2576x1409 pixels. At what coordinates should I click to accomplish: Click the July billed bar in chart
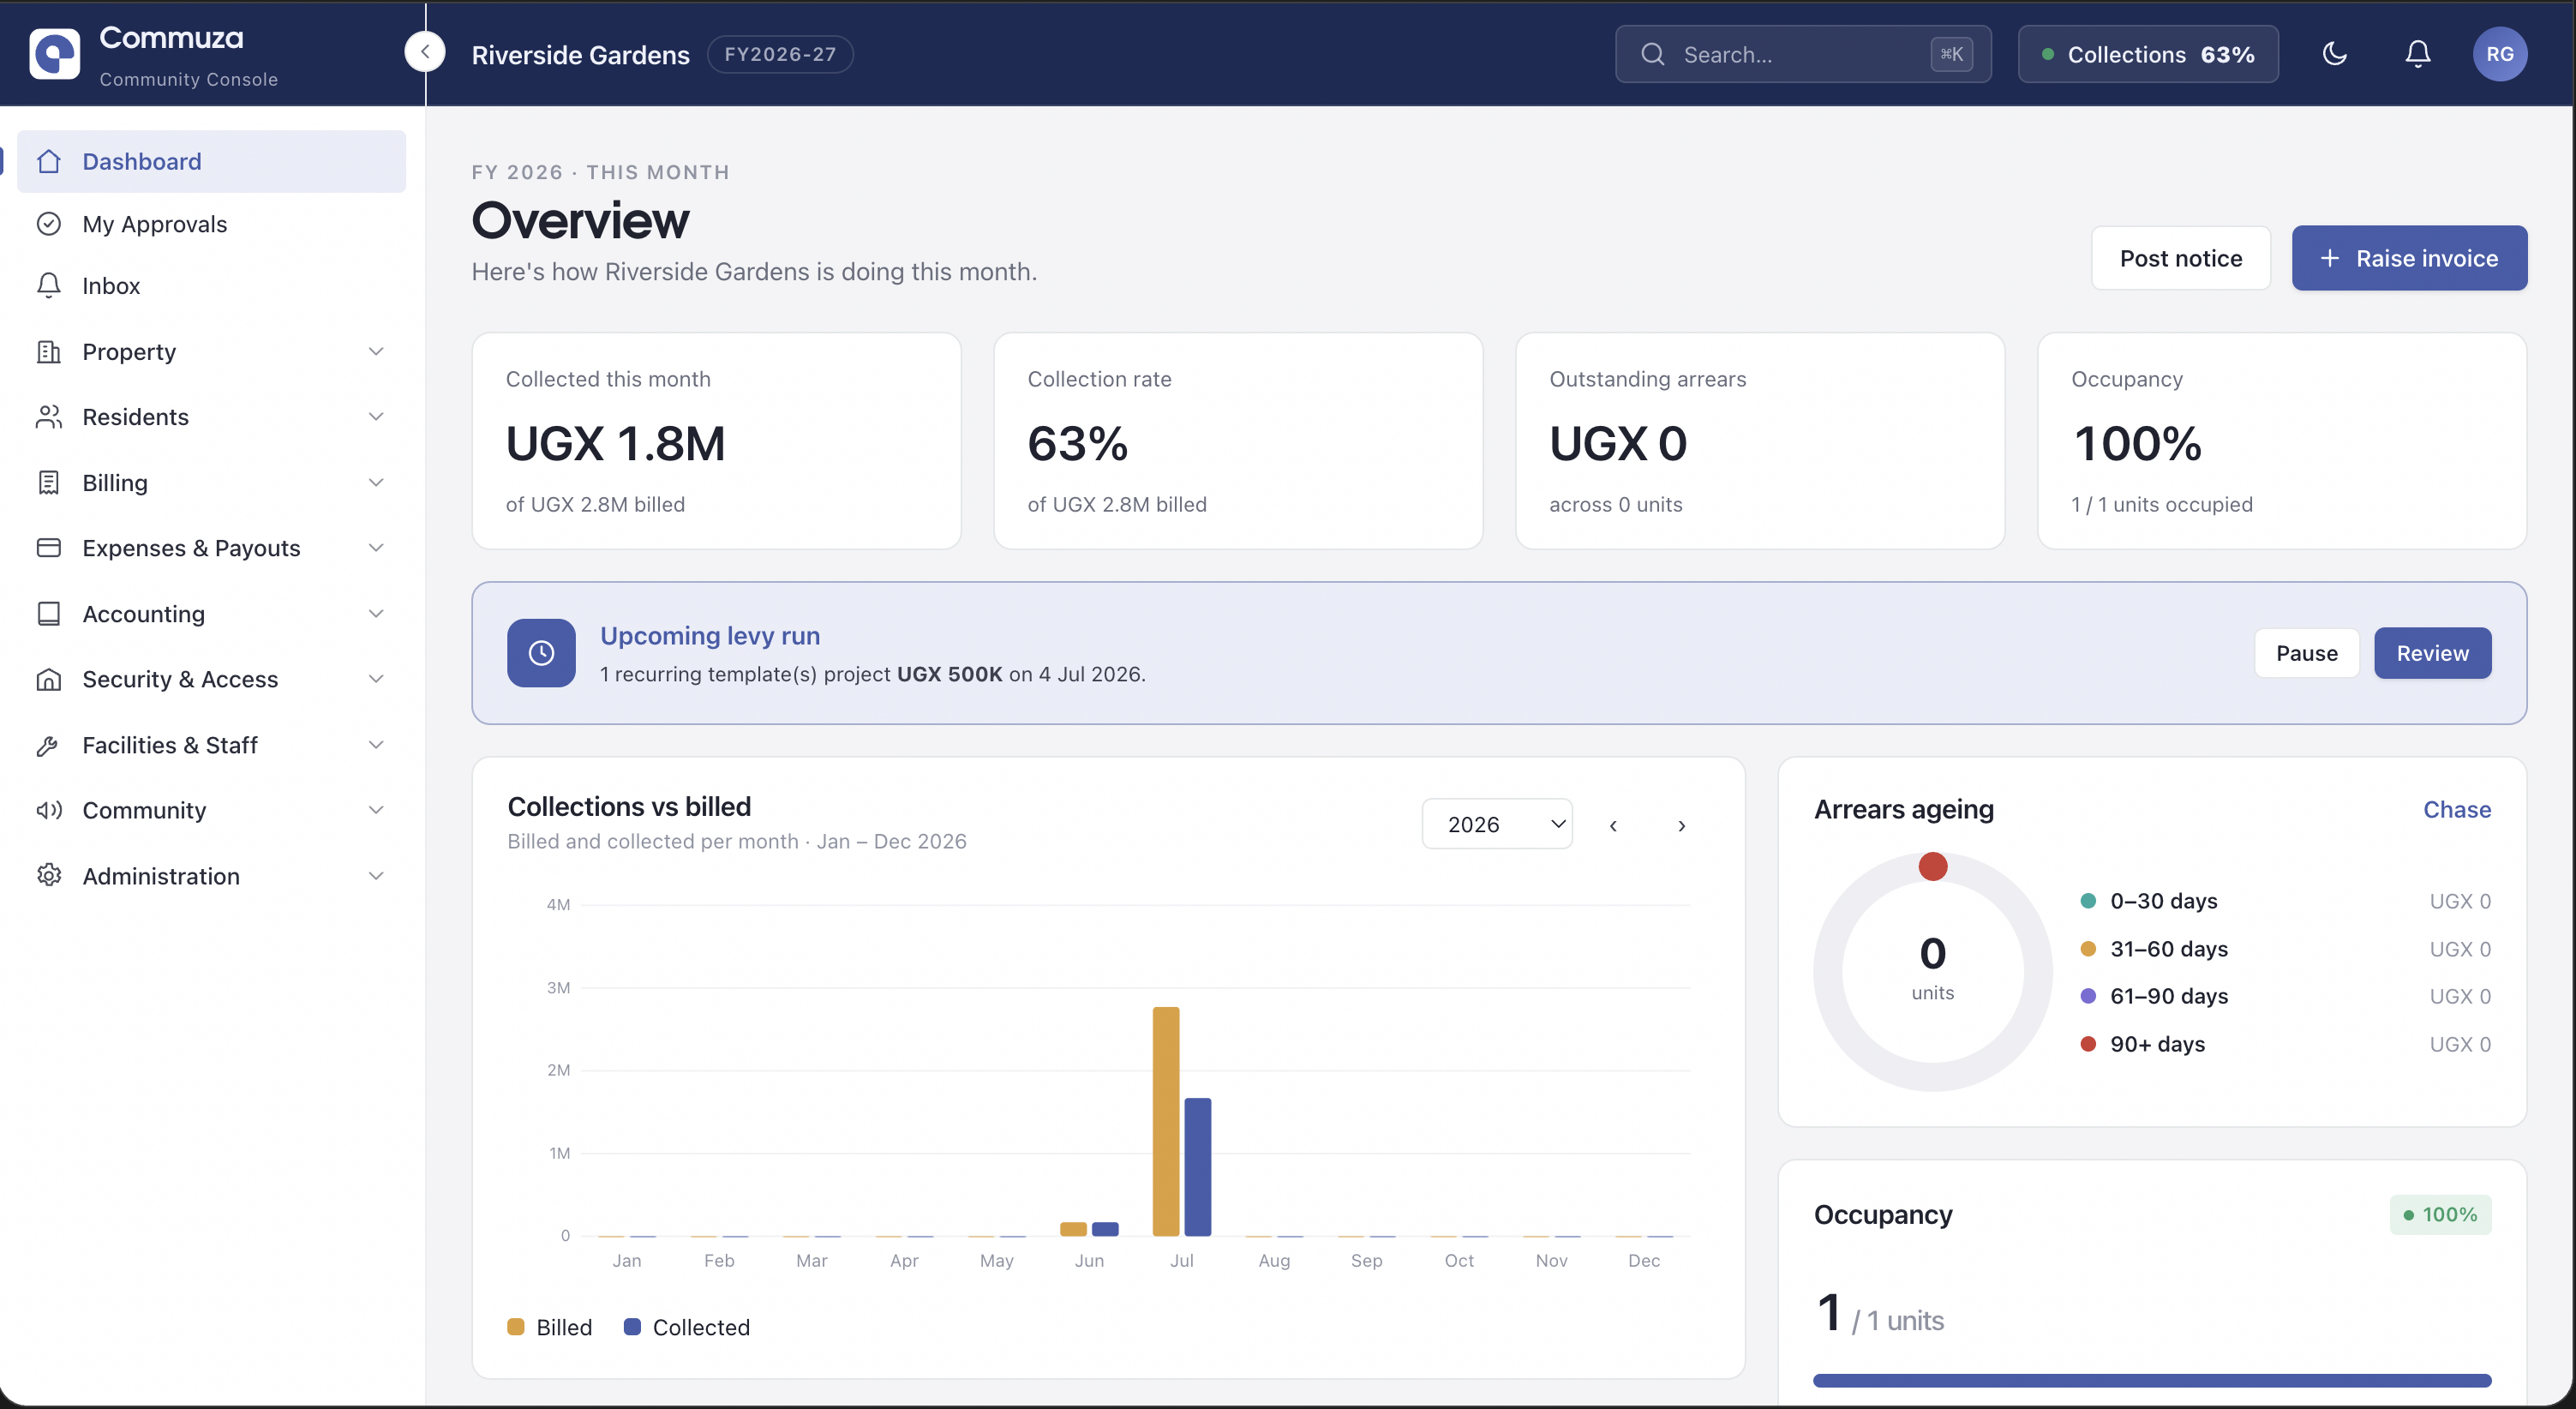coord(1166,1121)
